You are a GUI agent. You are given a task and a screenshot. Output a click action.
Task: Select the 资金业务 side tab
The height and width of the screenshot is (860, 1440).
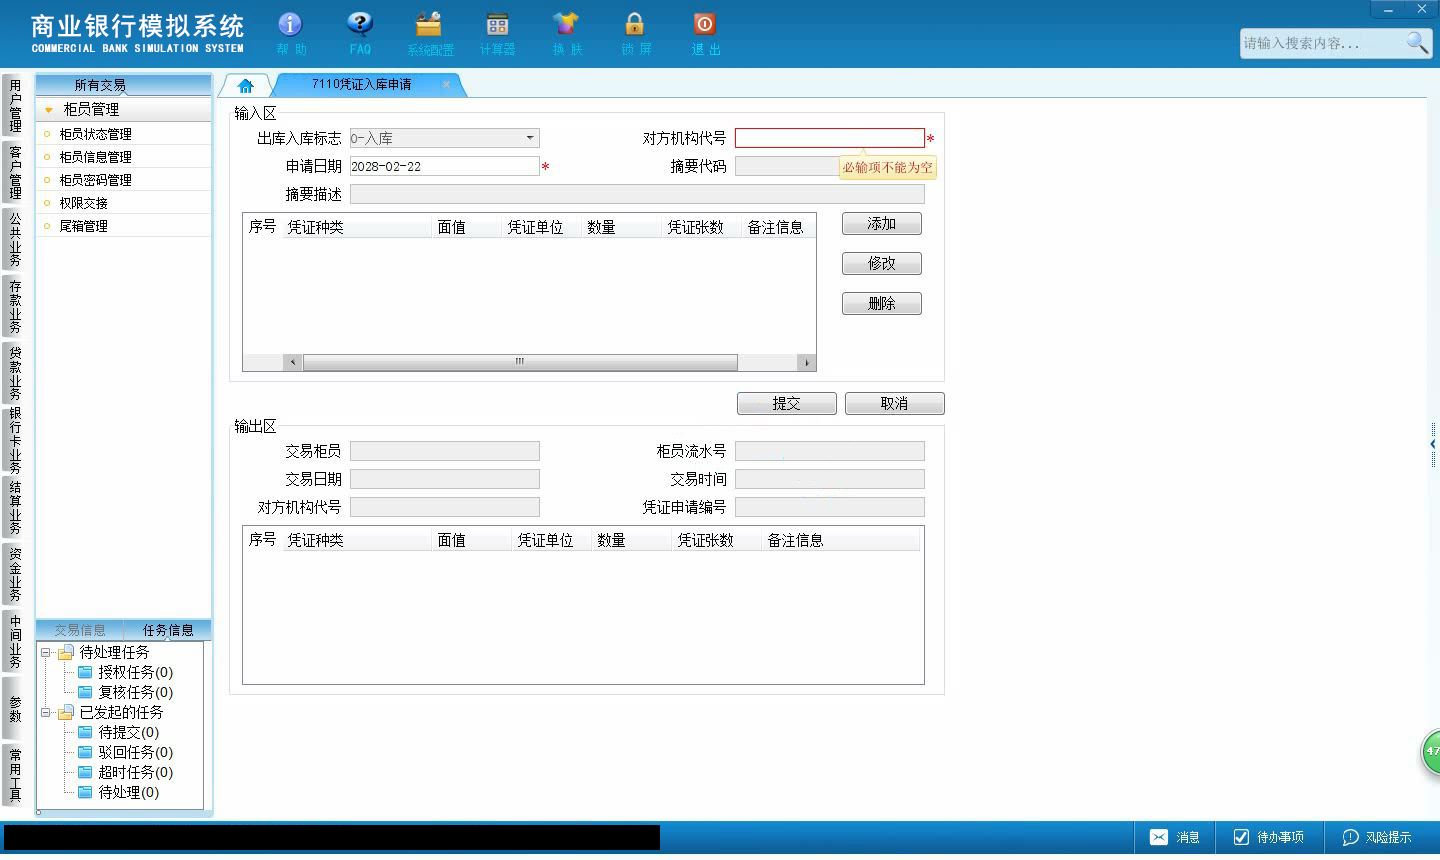(14, 574)
